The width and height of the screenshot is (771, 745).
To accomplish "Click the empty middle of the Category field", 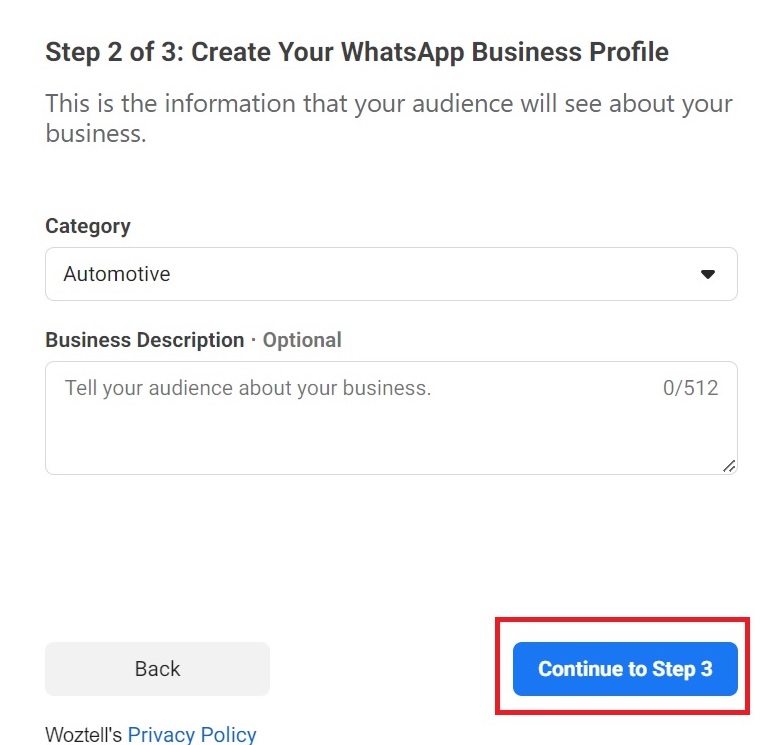I will [x=400, y=274].
